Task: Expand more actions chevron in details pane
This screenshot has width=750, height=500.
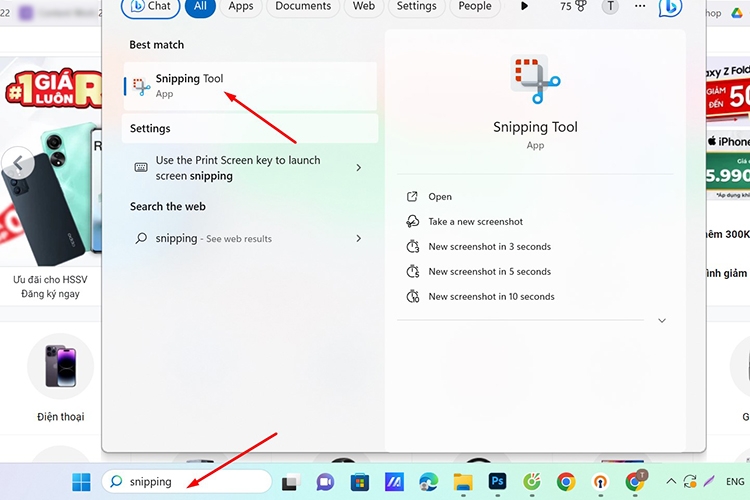Action: coord(662,321)
